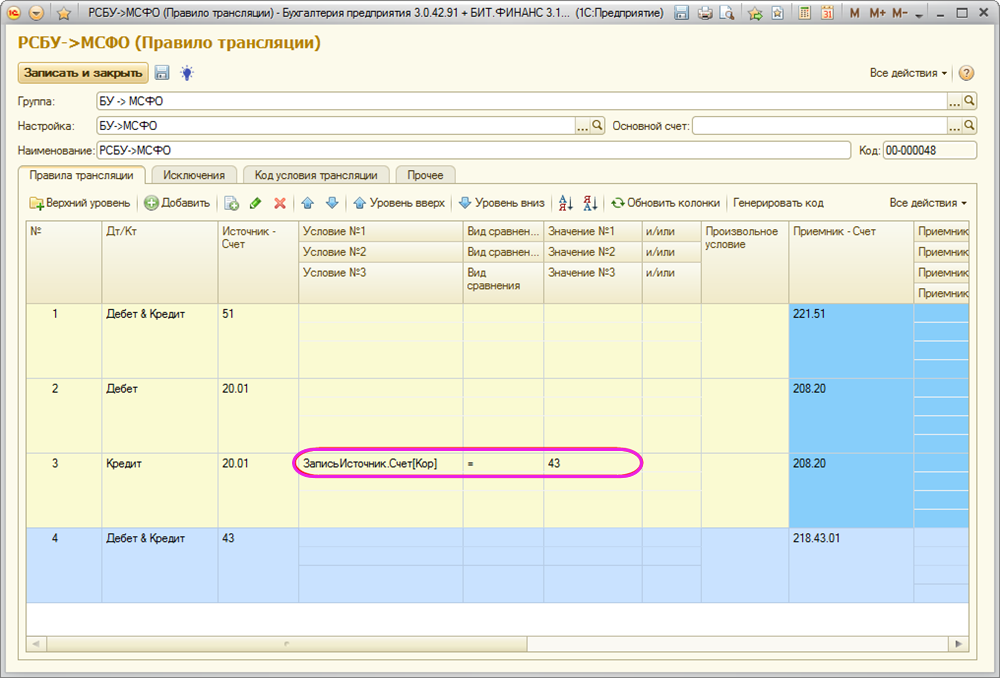The height and width of the screenshot is (678, 1000).
Task: Sort ascending with the A-Z icon
Action: [566, 203]
